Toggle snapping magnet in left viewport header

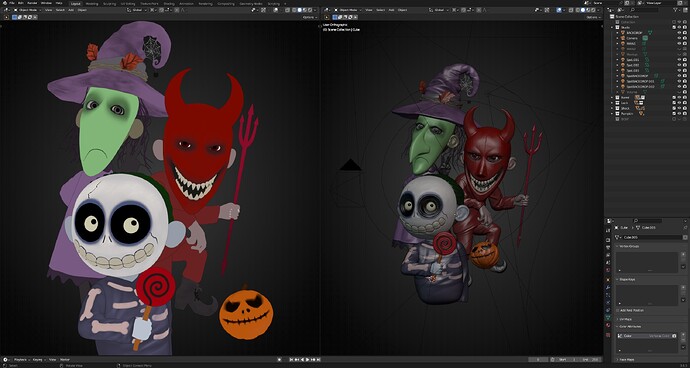click(161, 10)
